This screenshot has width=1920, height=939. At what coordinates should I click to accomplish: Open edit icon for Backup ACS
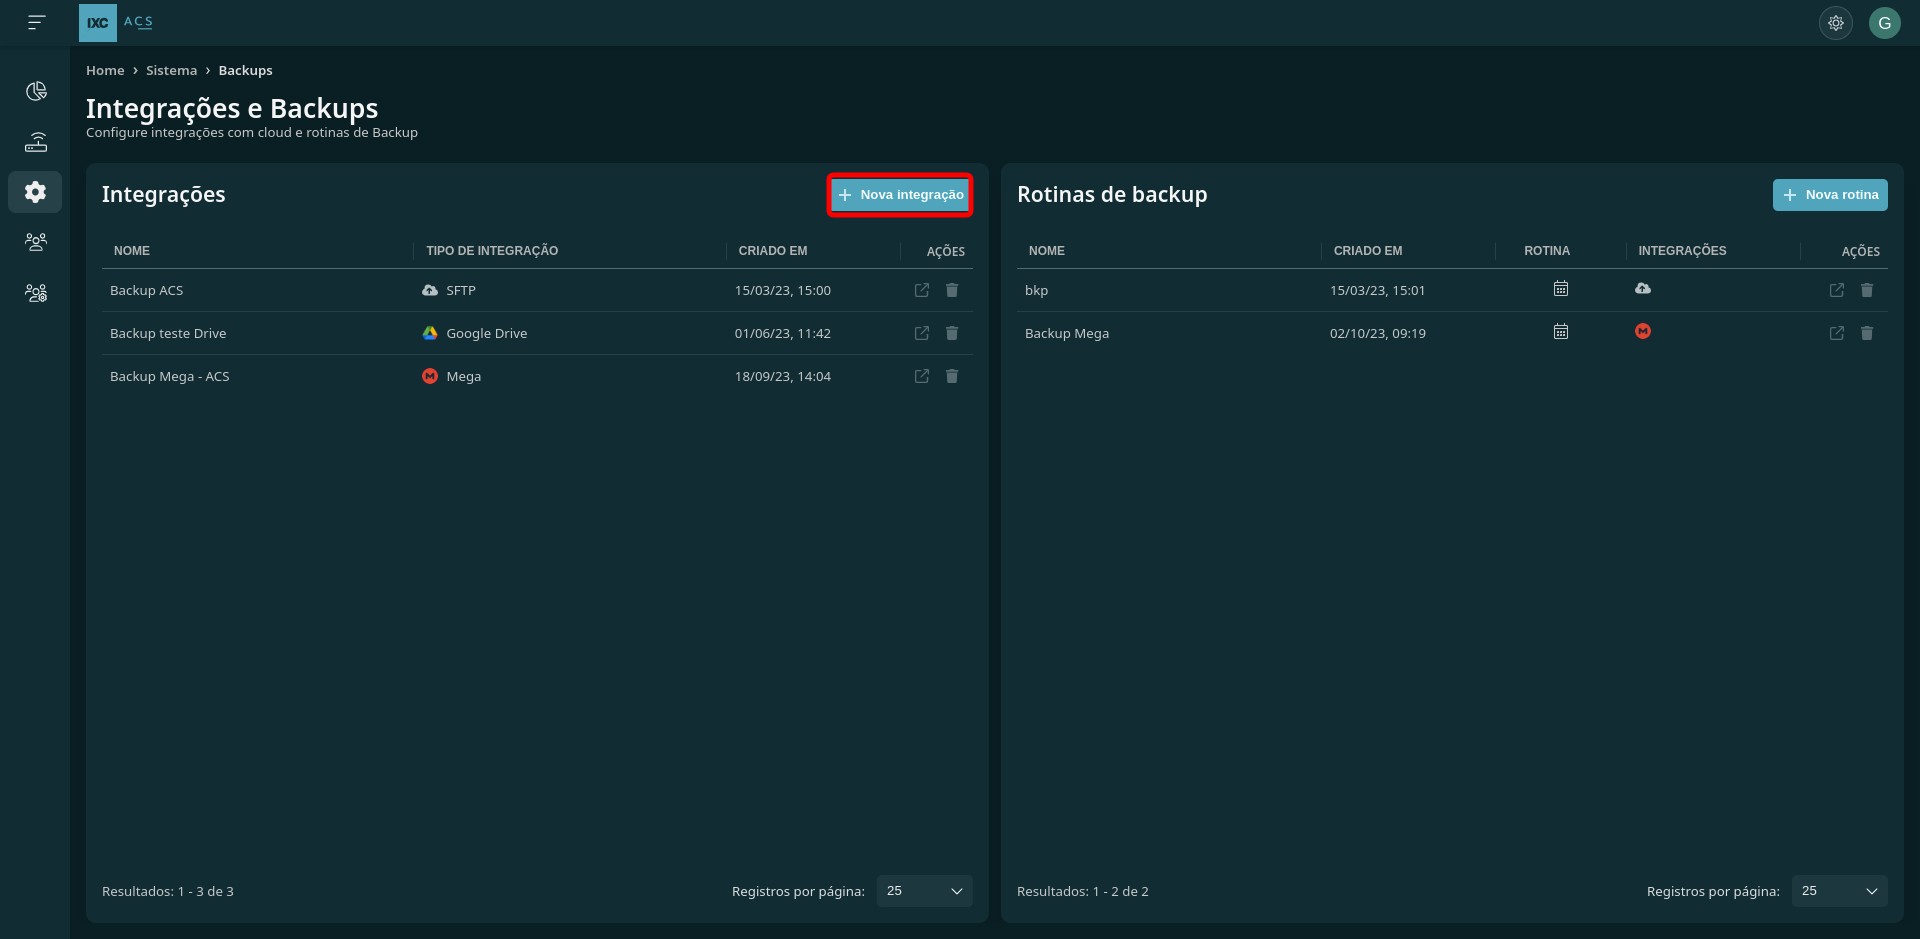(x=922, y=290)
